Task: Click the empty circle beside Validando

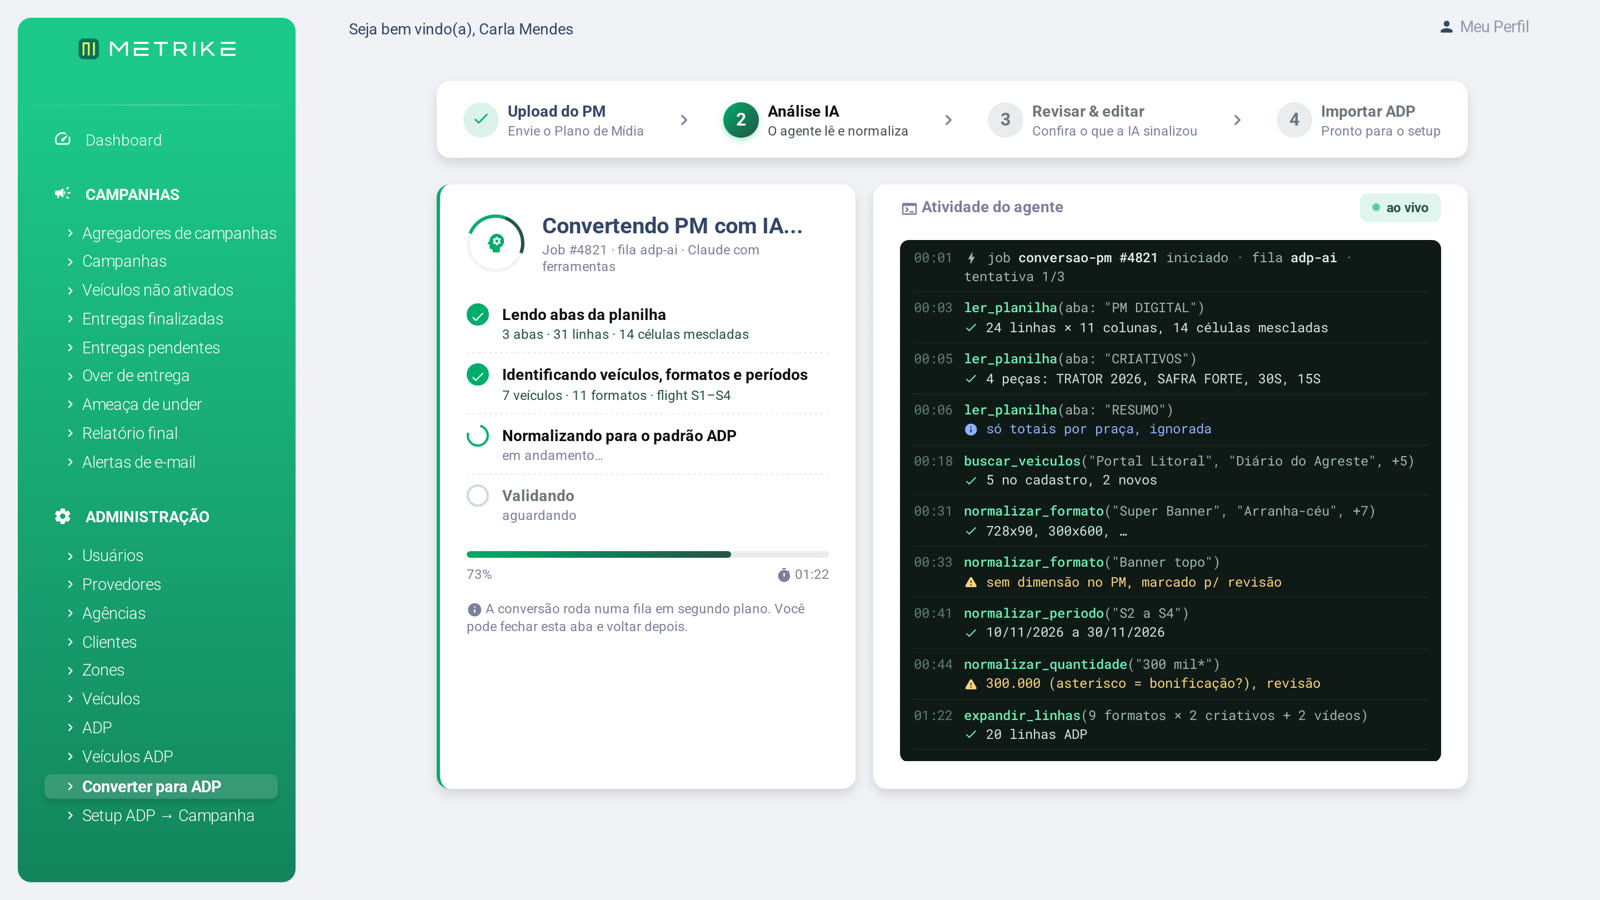Action: pos(478,496)
